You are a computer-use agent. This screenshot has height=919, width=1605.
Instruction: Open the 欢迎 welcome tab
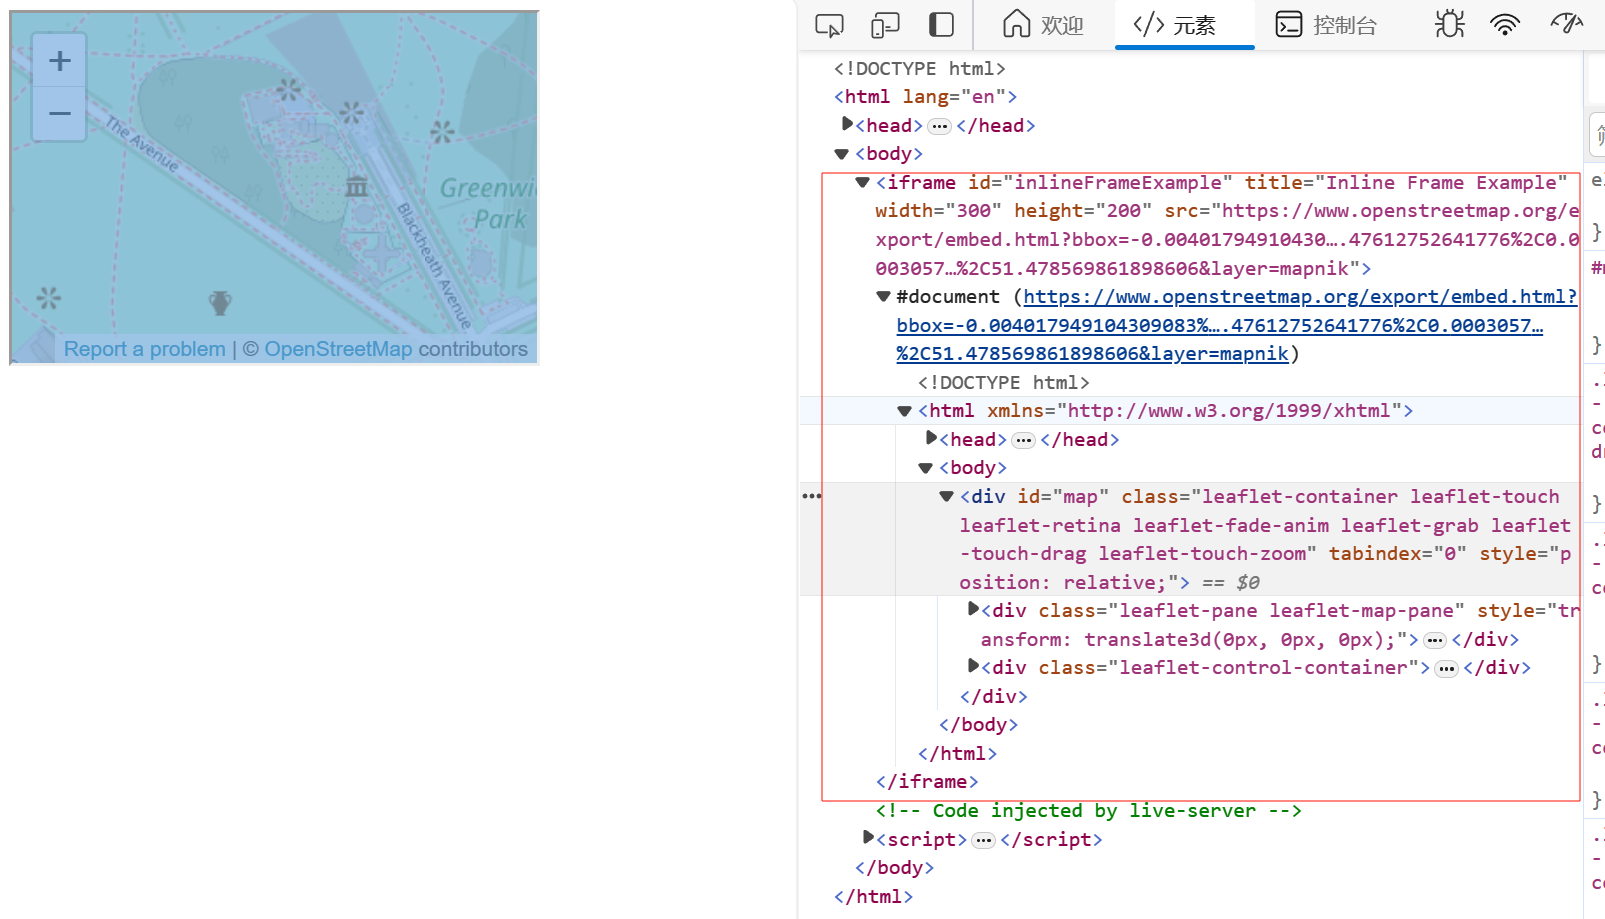pos(1043,25)
